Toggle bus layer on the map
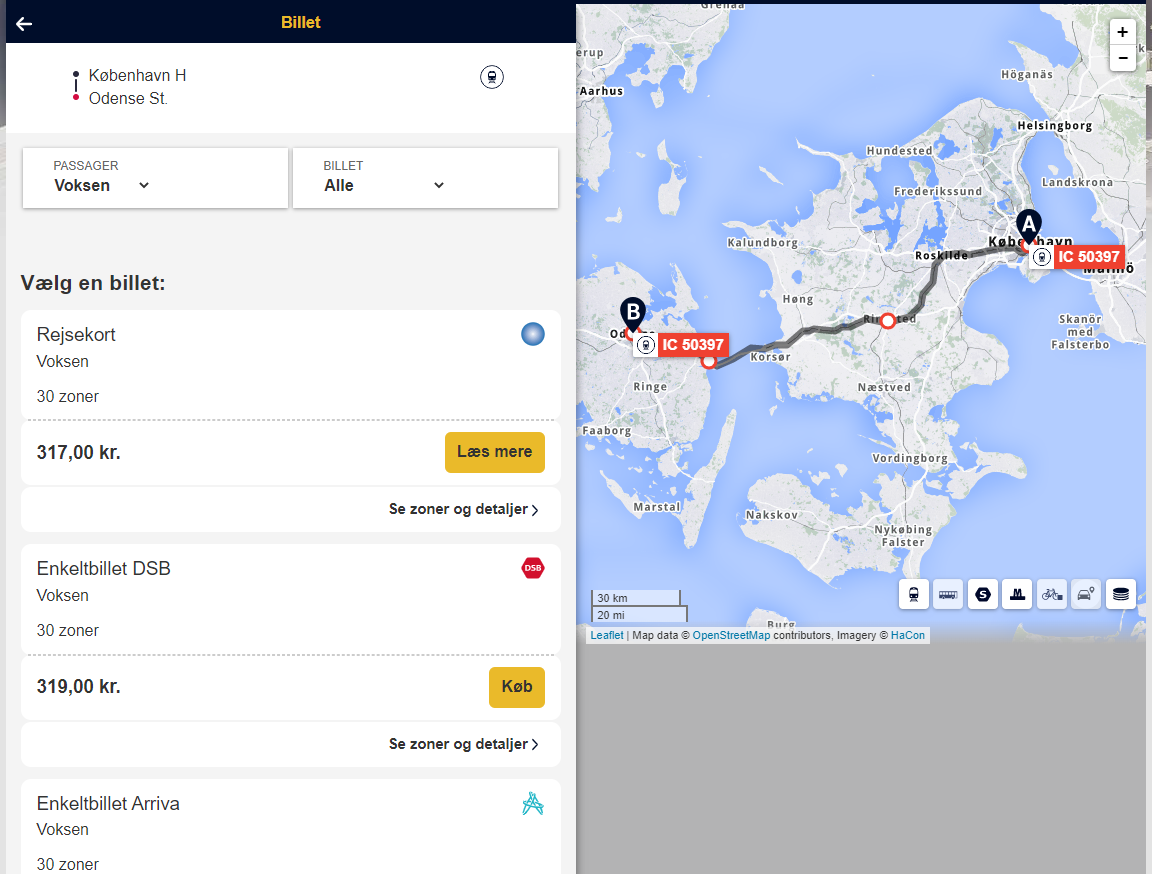The width and height of the screenshot is (1152, 874). (948, 594)
